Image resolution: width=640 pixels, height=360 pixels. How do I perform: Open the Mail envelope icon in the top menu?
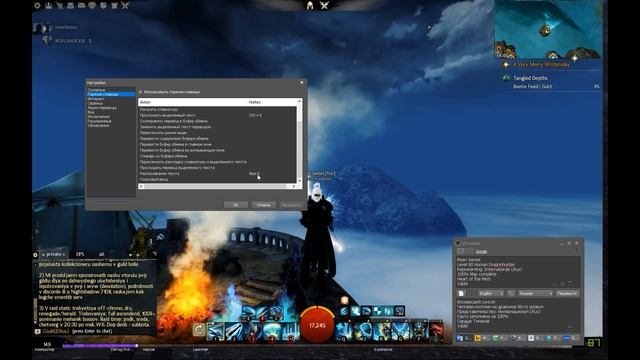tap(82, 5)
